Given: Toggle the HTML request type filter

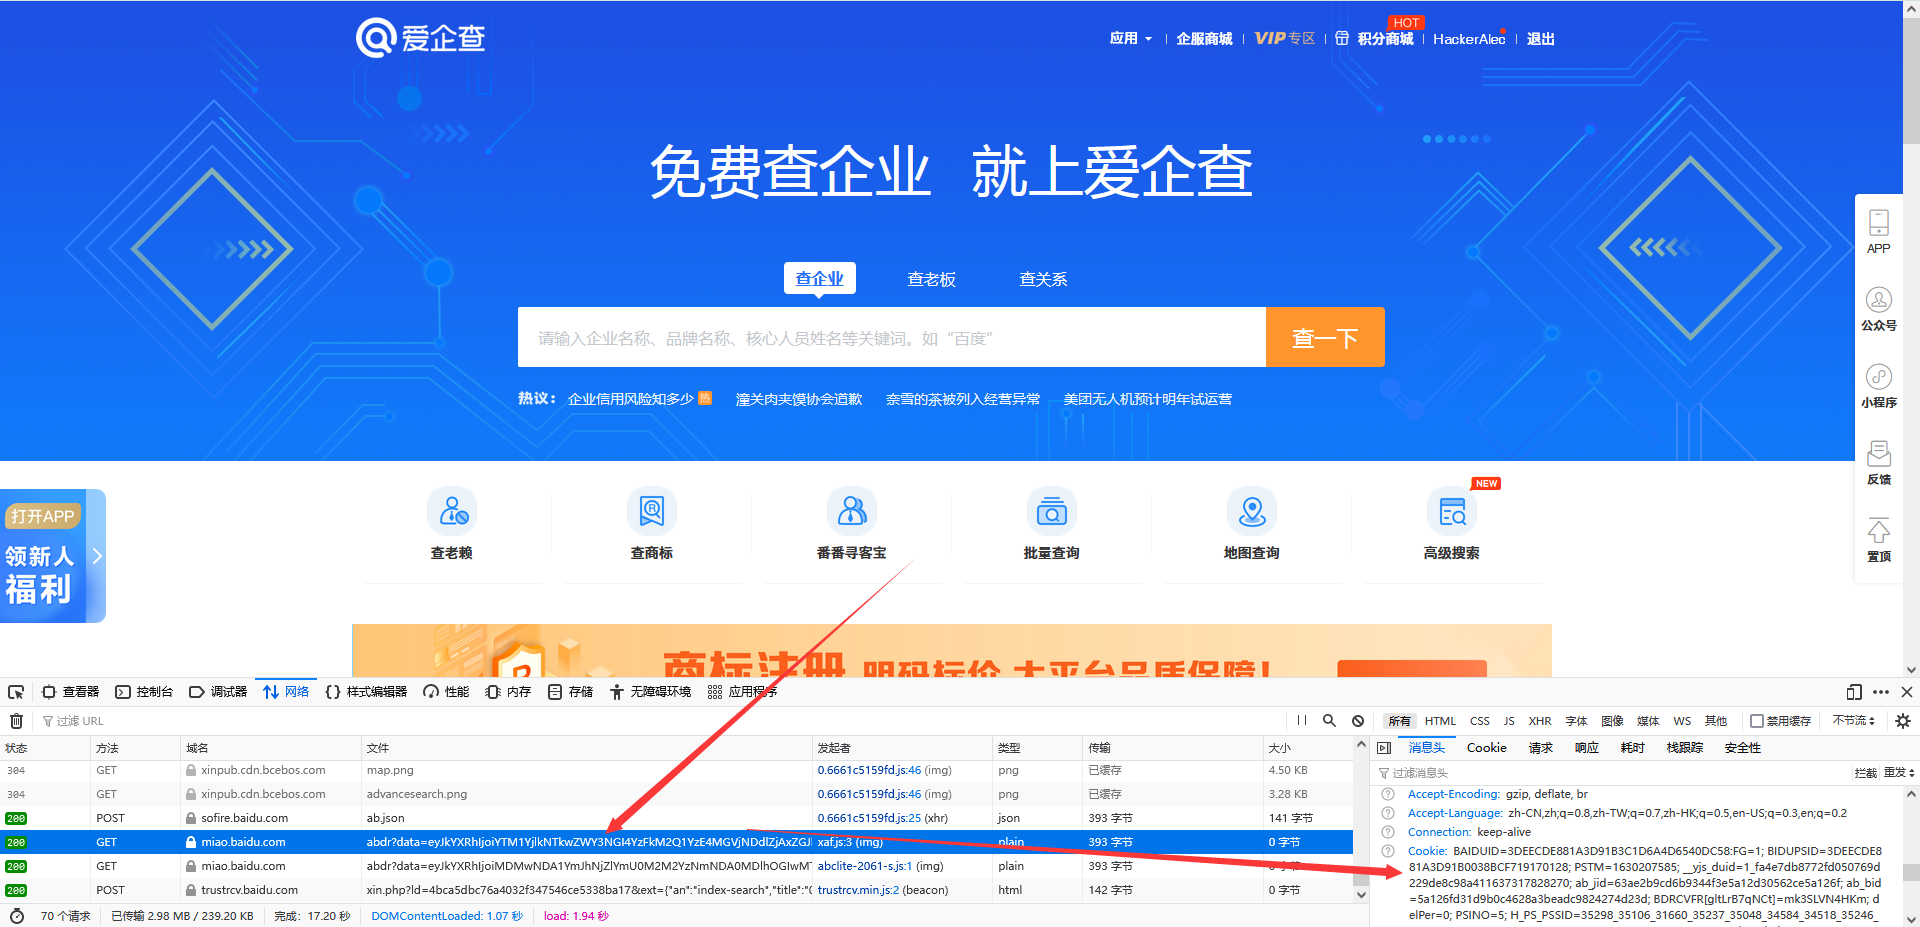Looking at the screenshot, I should pos(1440,721).
